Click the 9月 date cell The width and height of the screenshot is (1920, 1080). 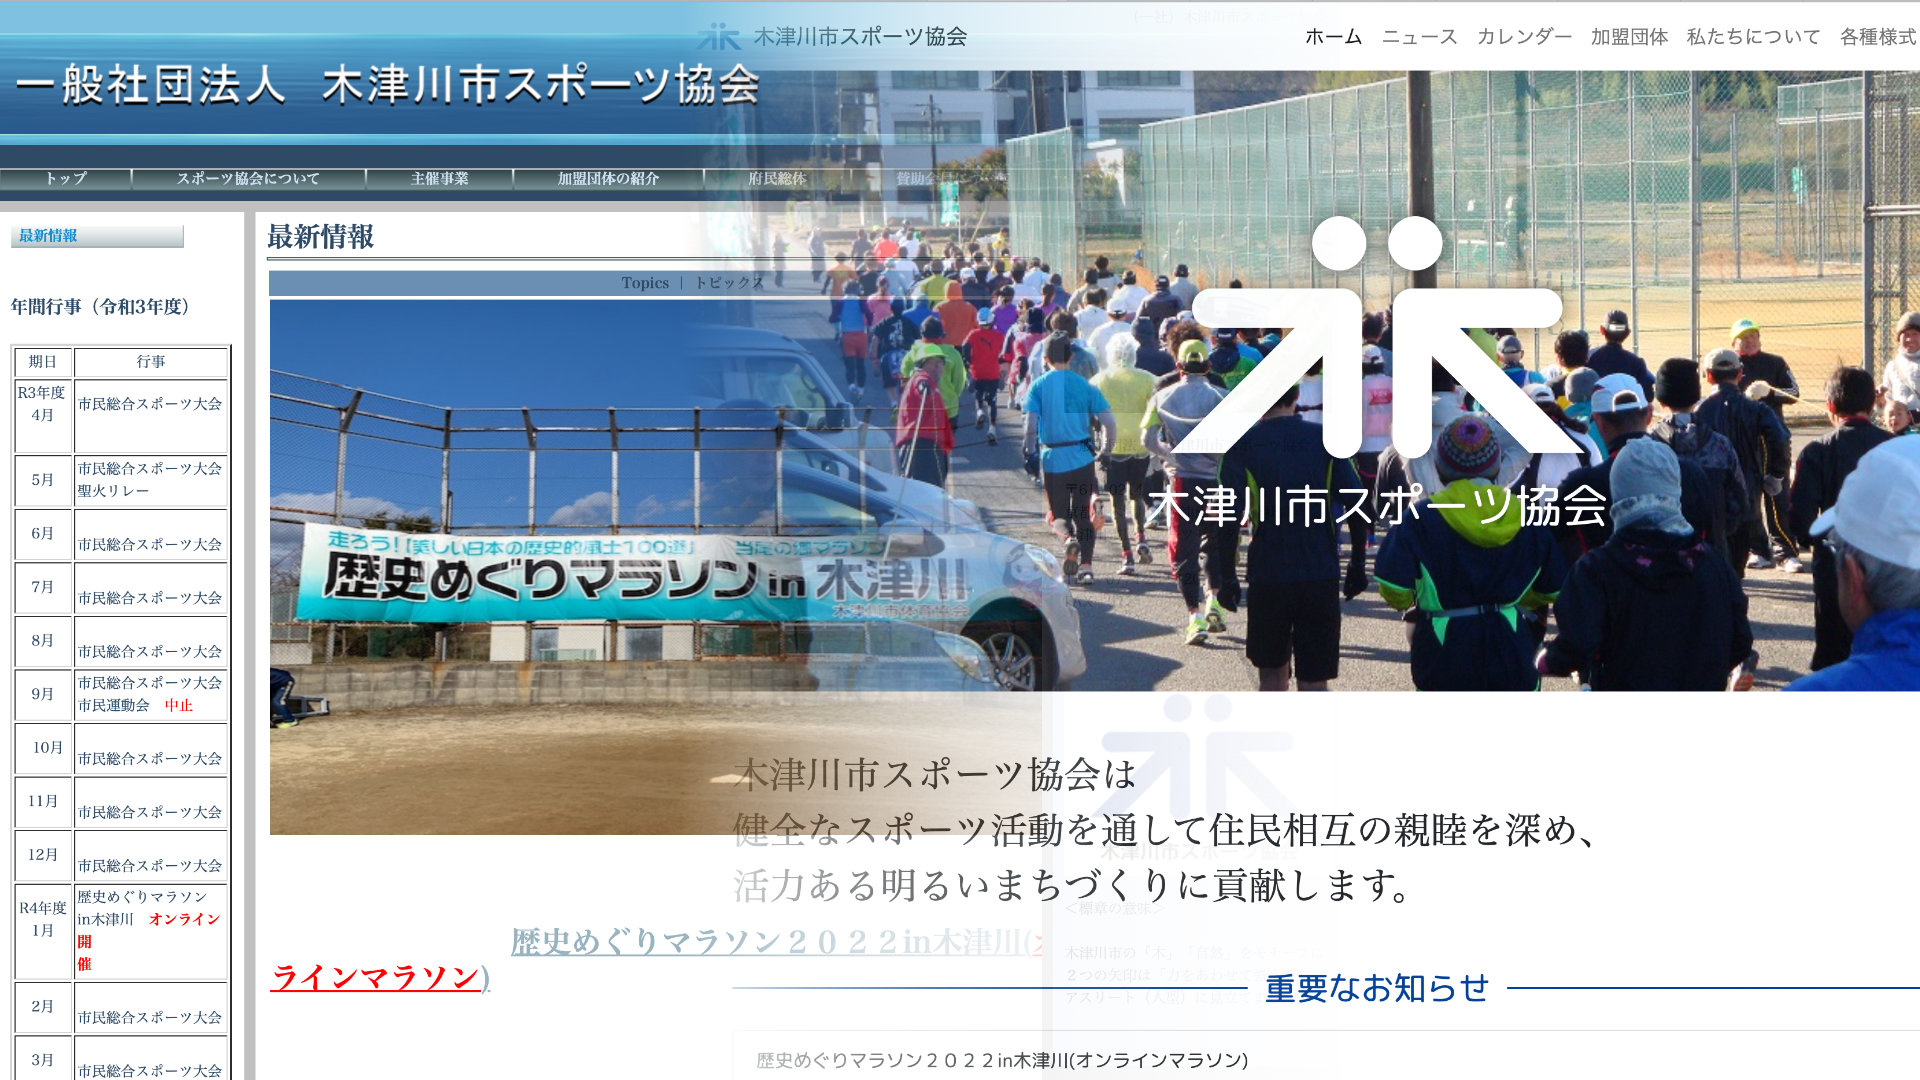pyautogui.click(x=42, y=694)
